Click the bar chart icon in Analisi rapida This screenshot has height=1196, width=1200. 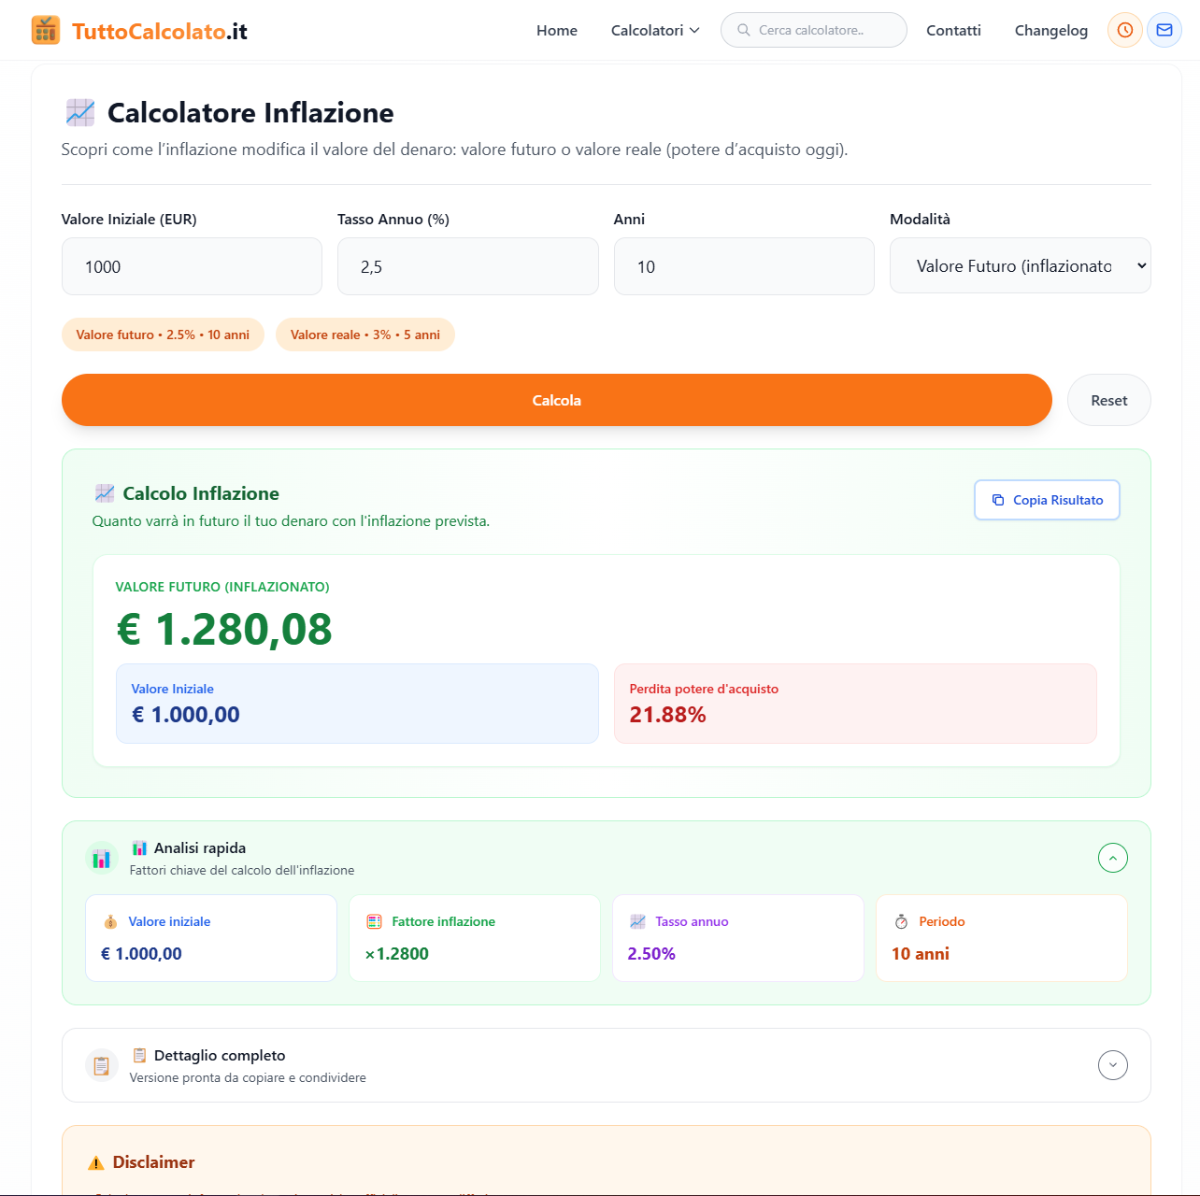coord(101,859)
